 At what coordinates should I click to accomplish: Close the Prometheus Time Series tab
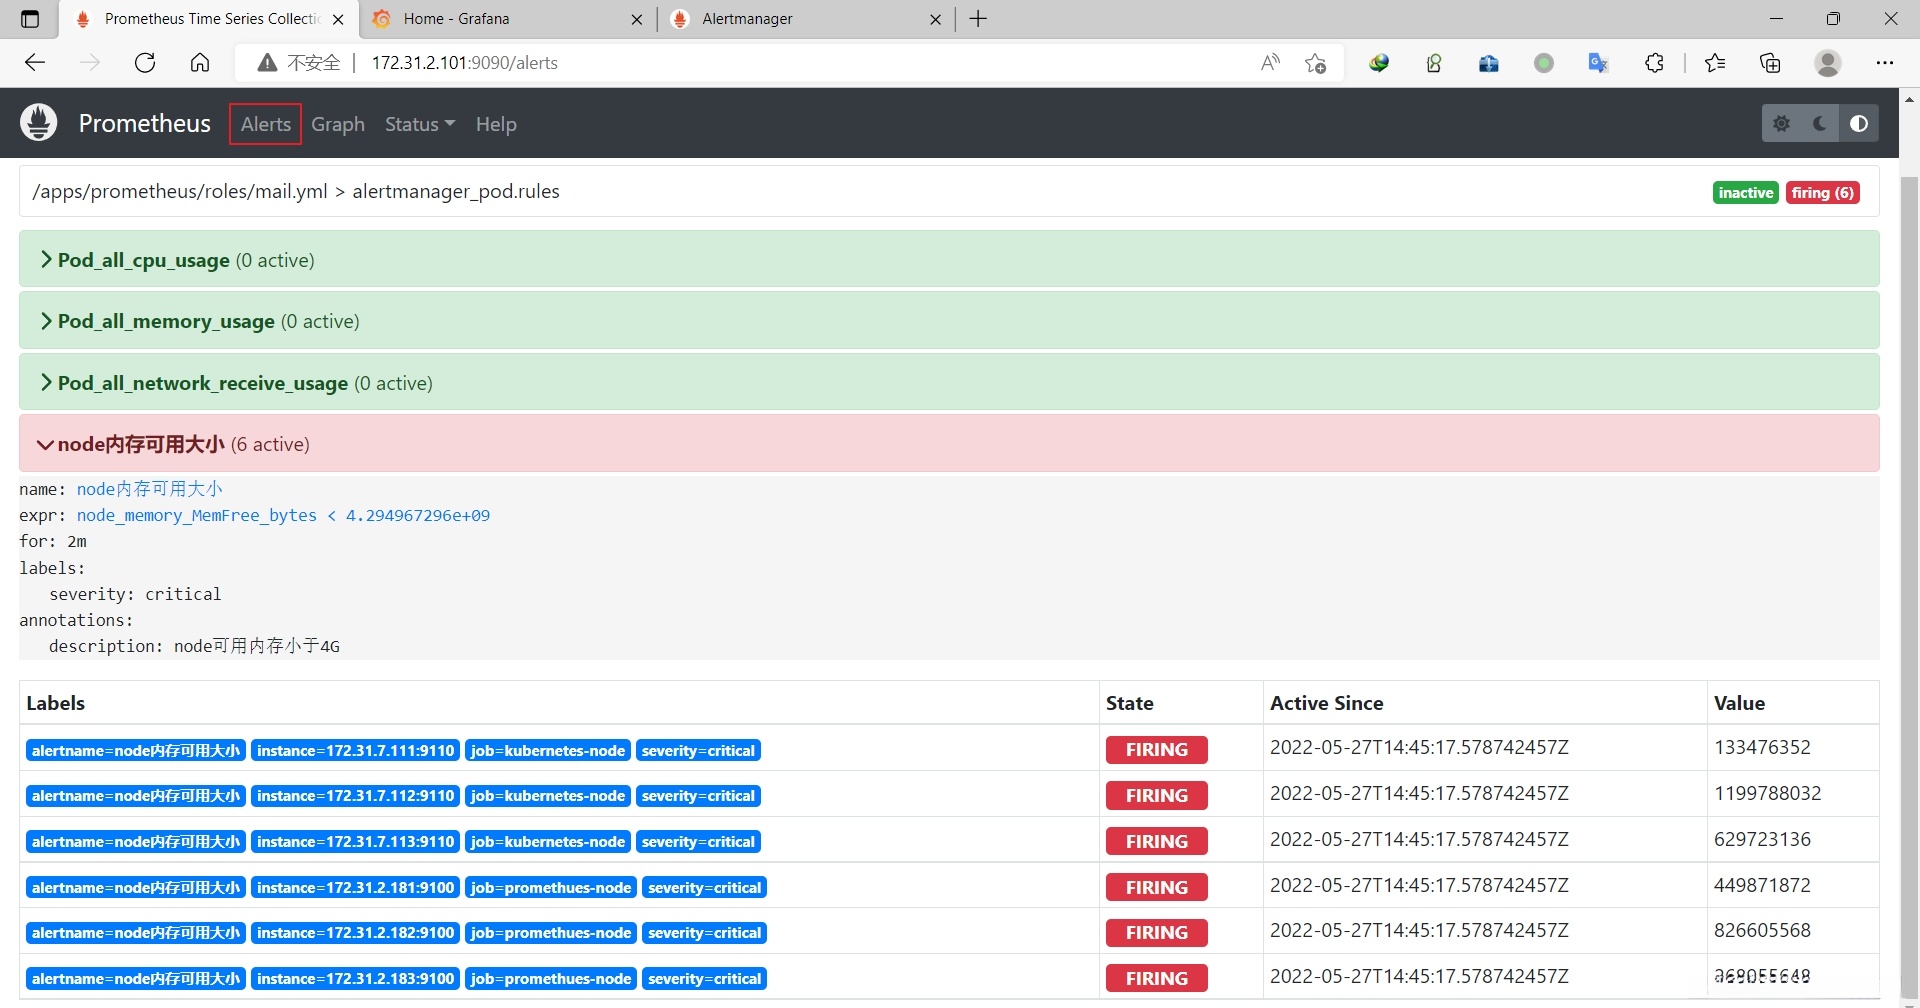point(338,19)
